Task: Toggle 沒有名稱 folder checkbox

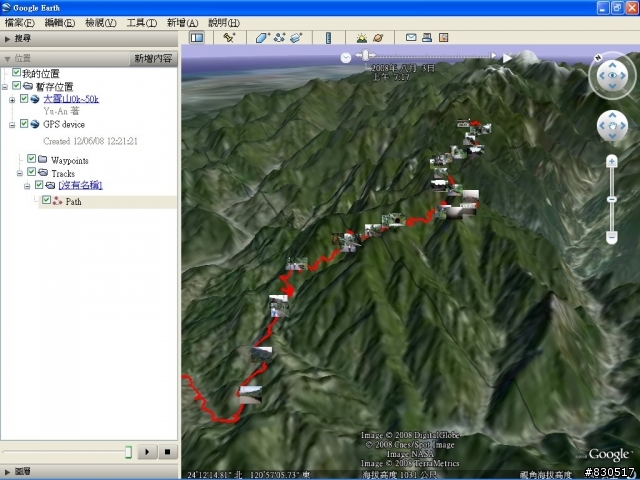Action: coord(39,184)
